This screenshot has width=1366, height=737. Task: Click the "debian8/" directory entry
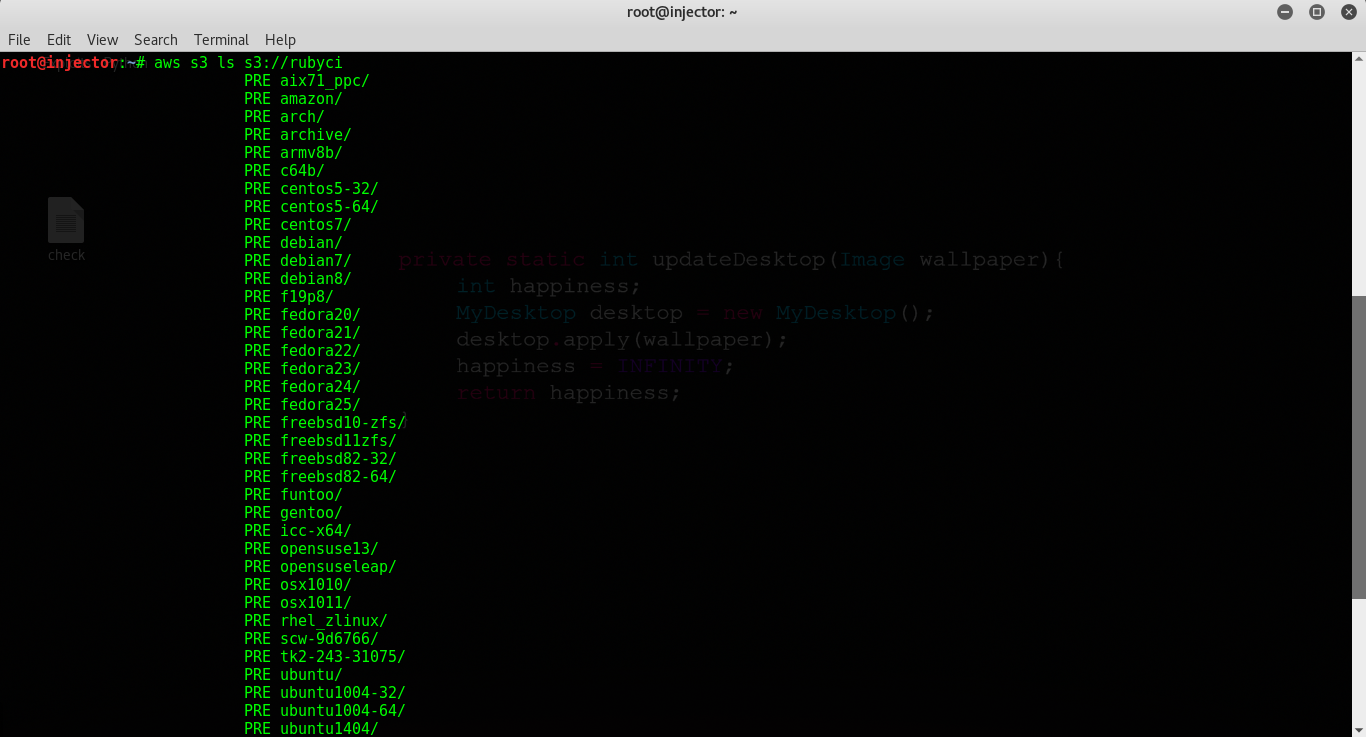coord(315,278)
